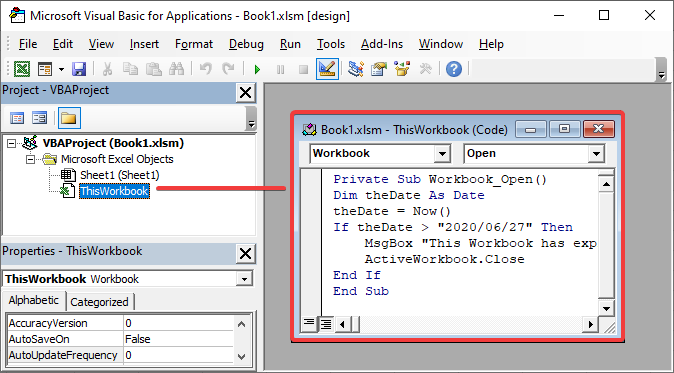
Task: Open the ThisWorkbook Workbook object dropdown
Action: point(244,279)
